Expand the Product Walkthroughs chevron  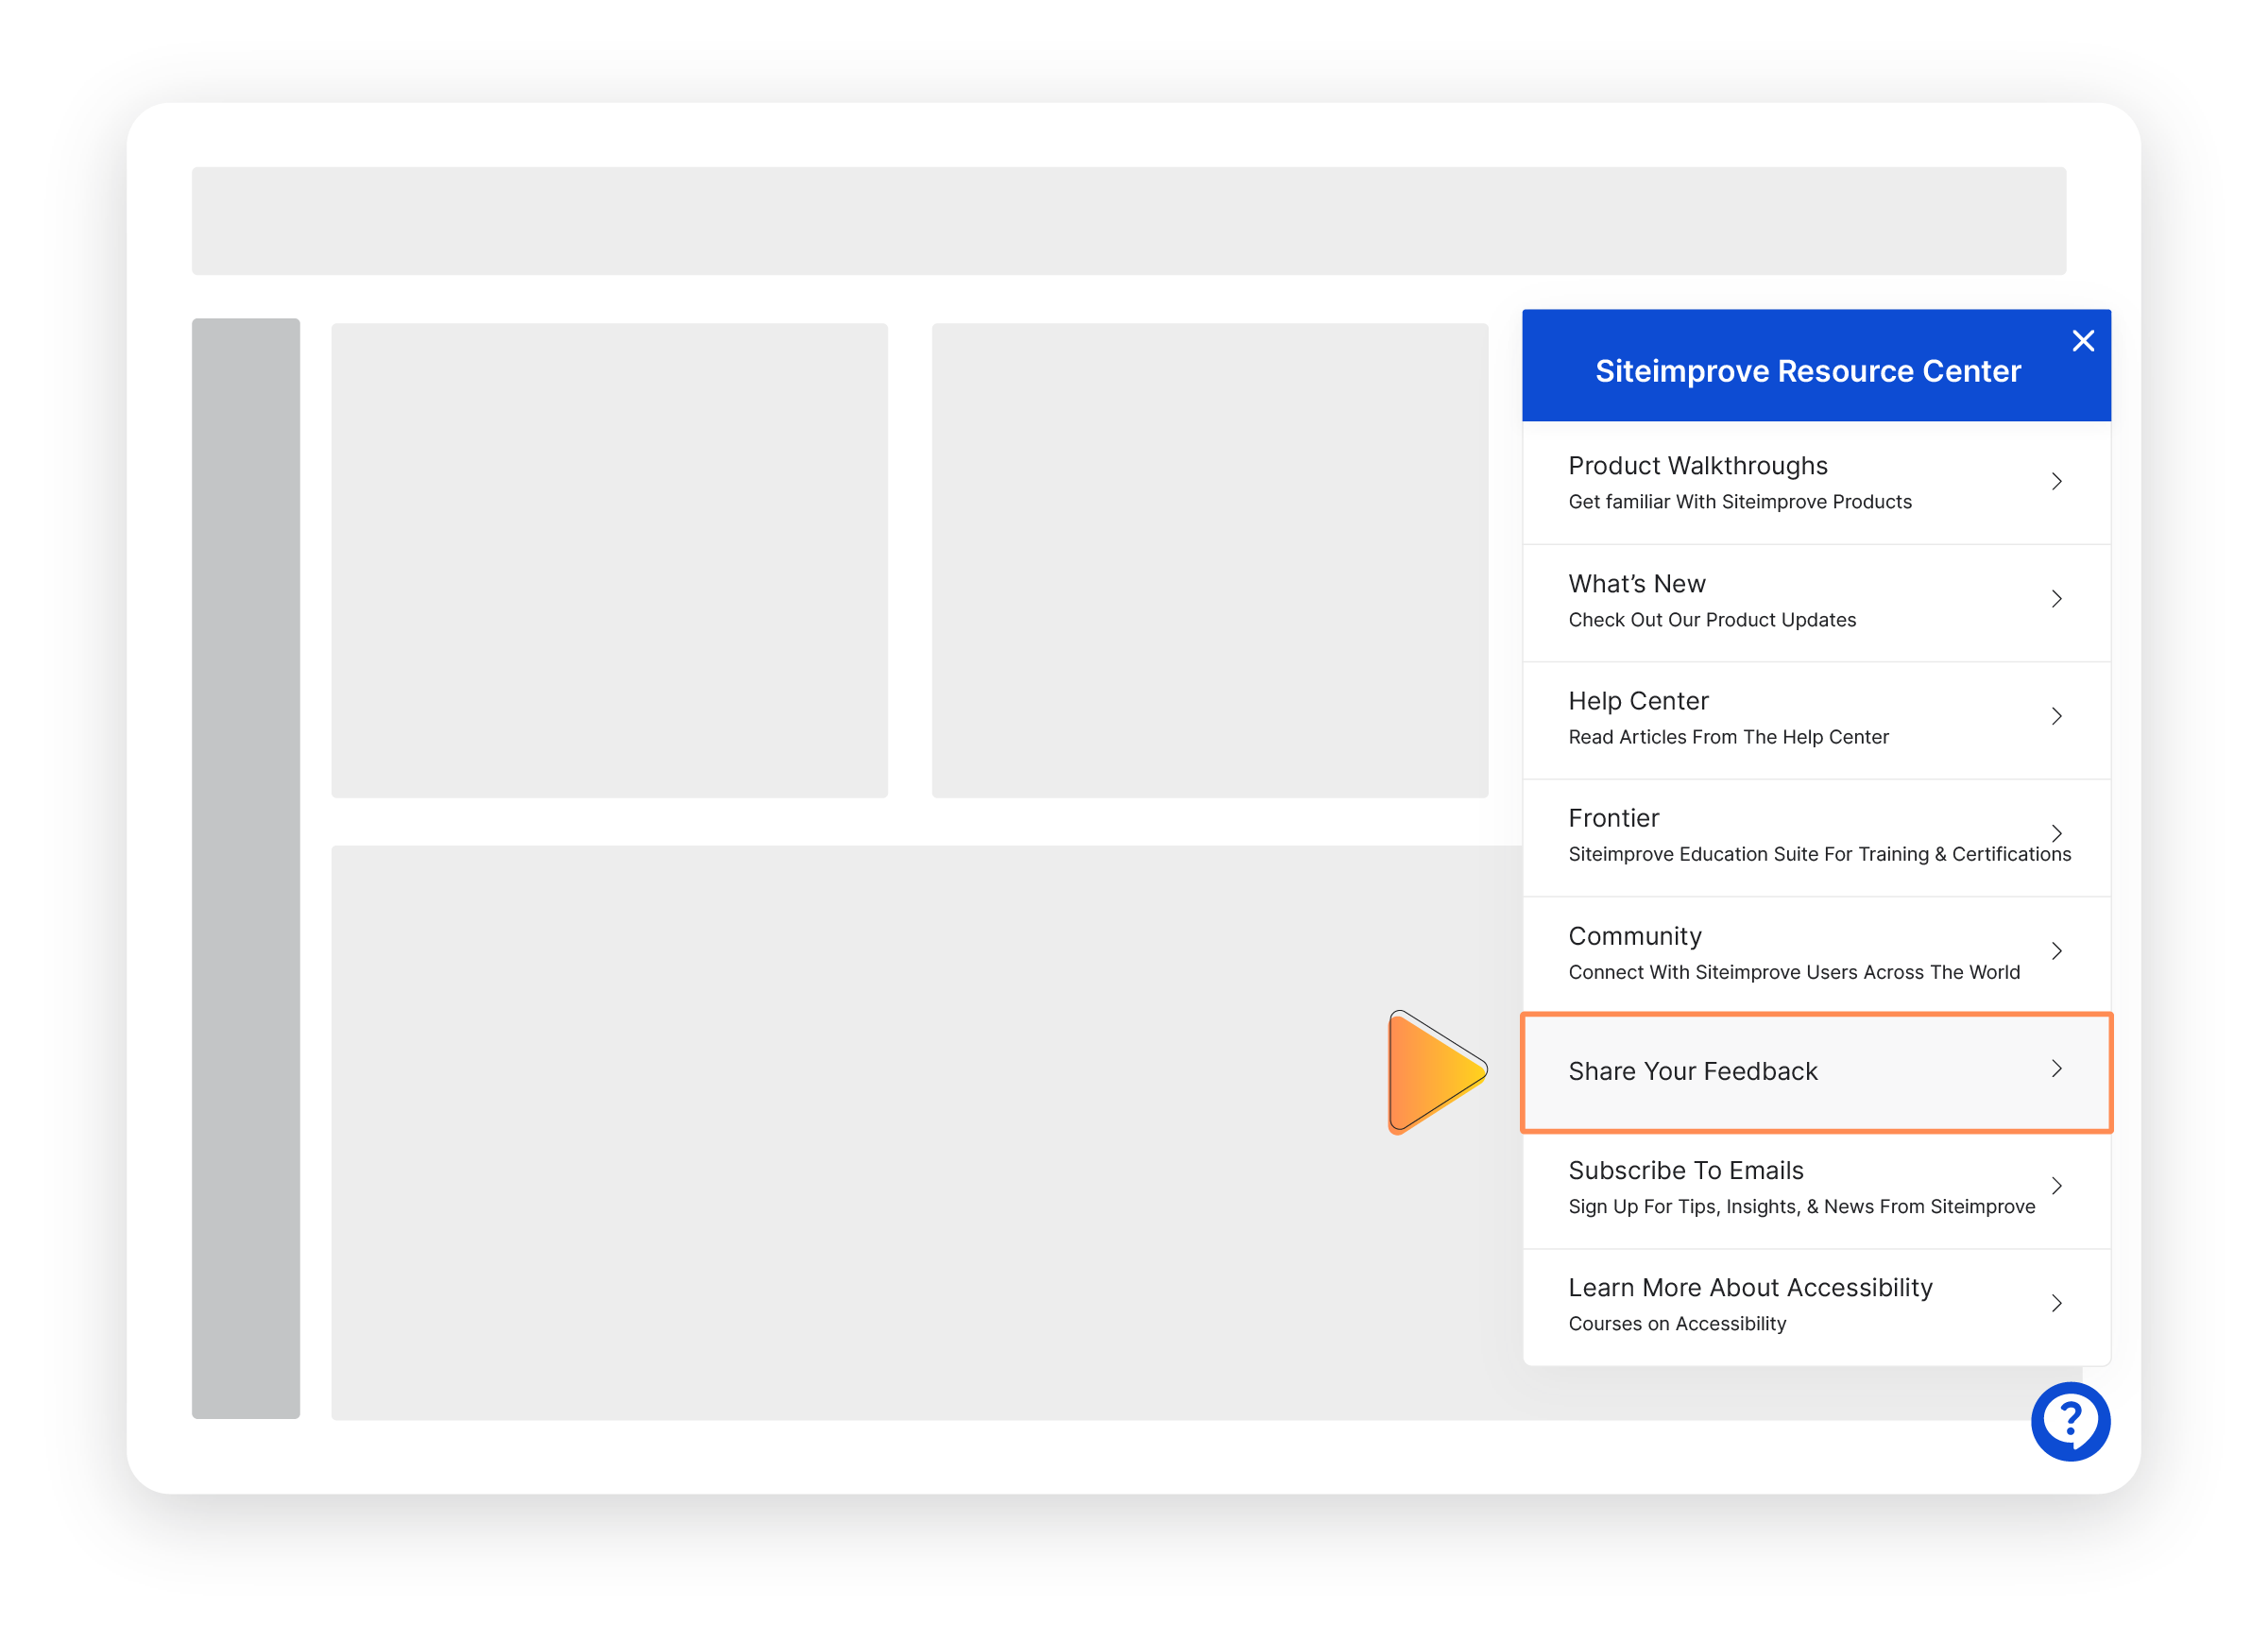pos(2057,482)
